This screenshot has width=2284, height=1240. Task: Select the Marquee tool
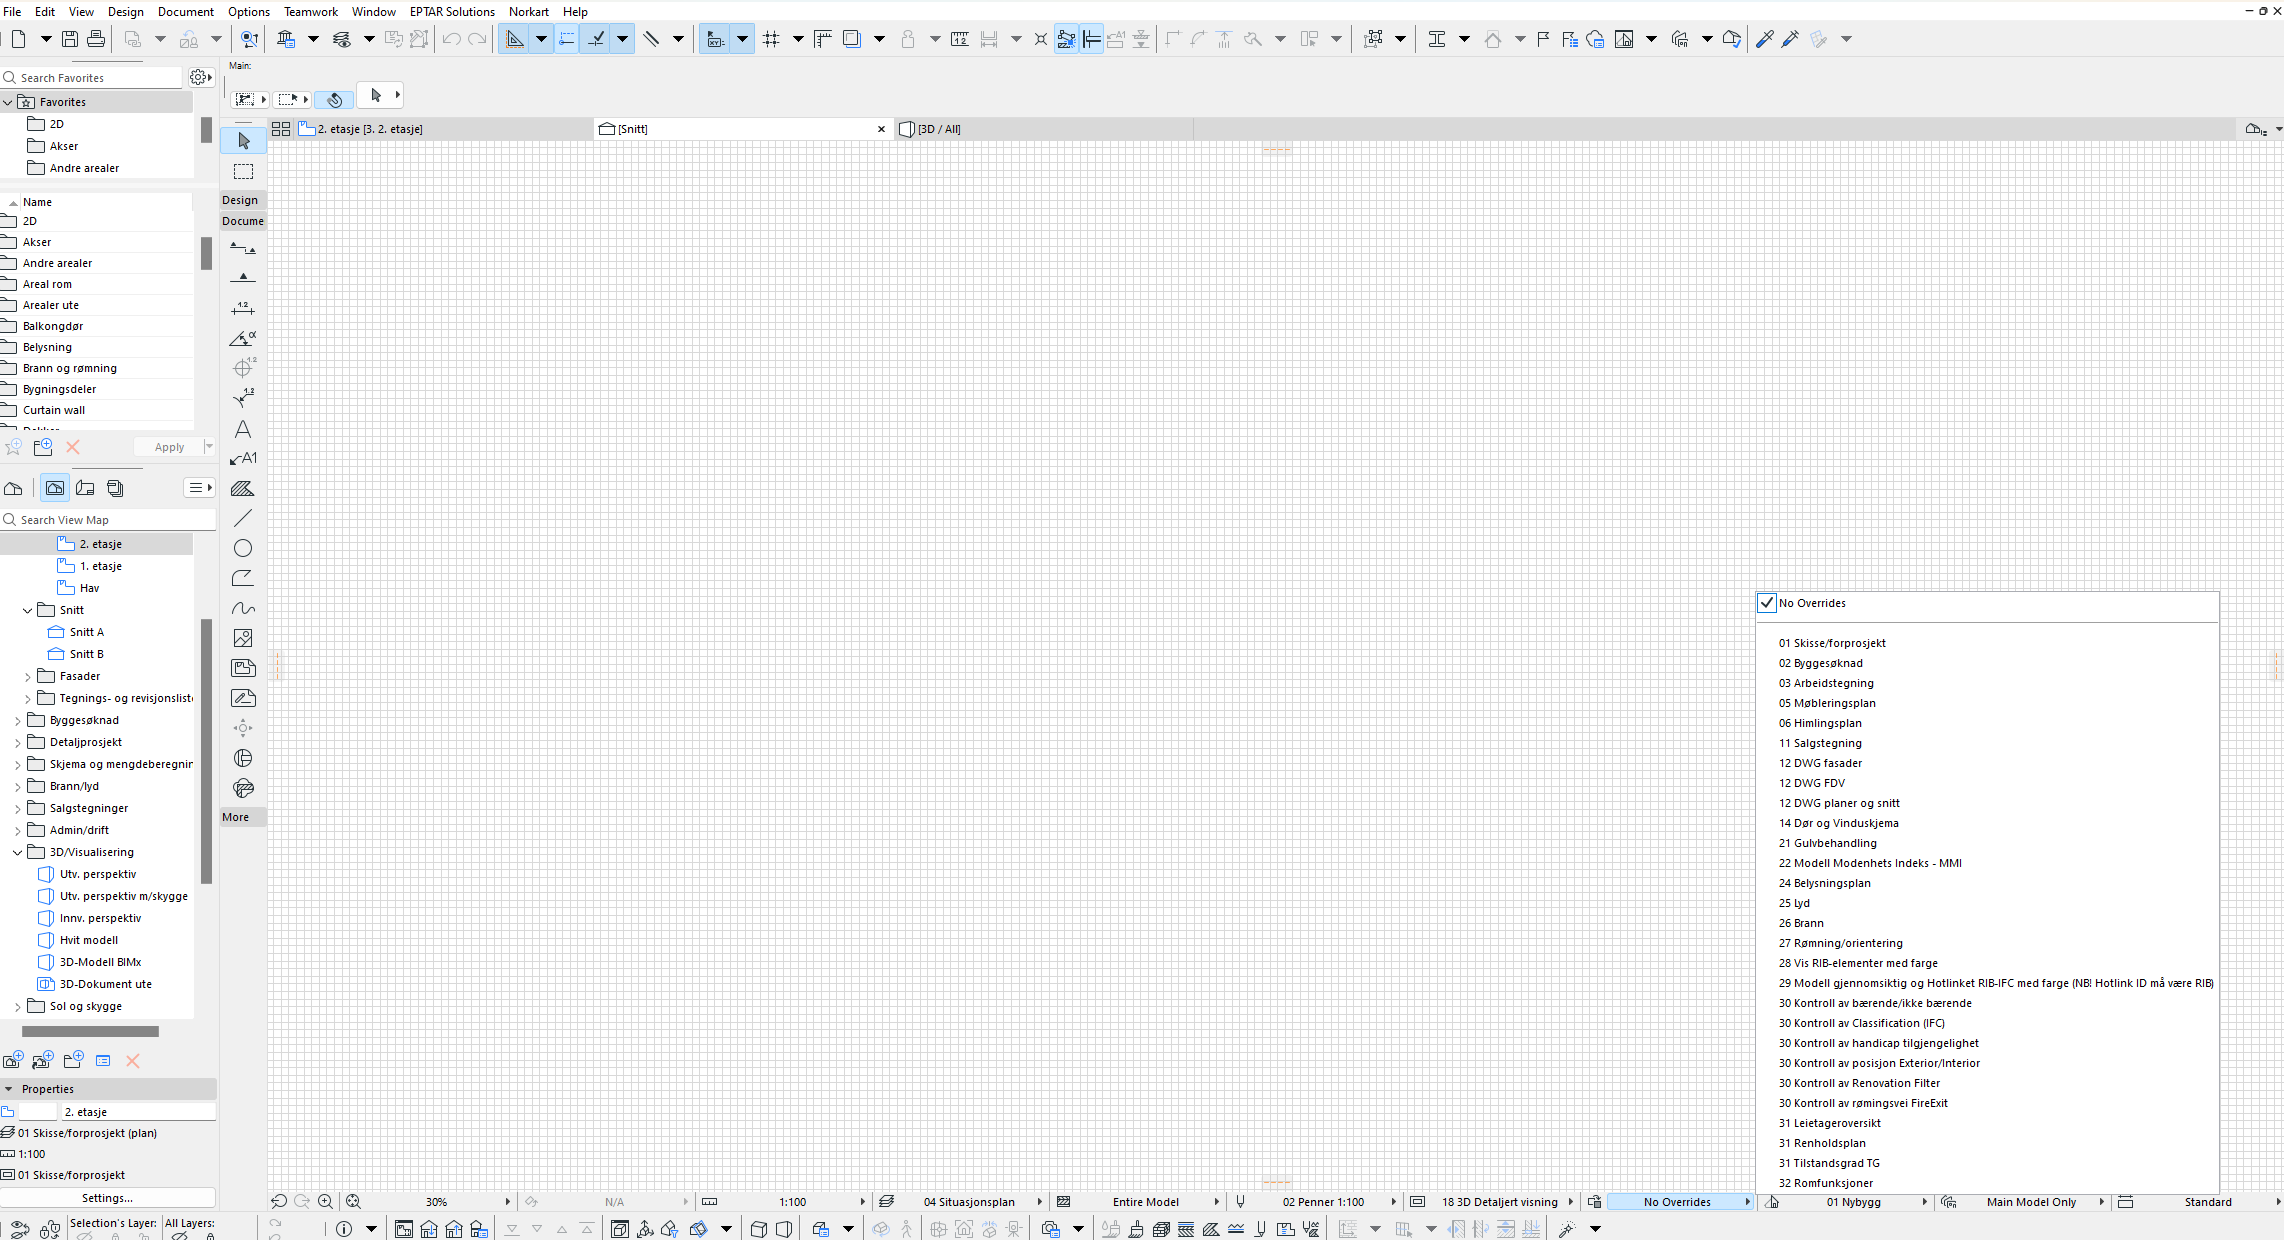point(243,171)
